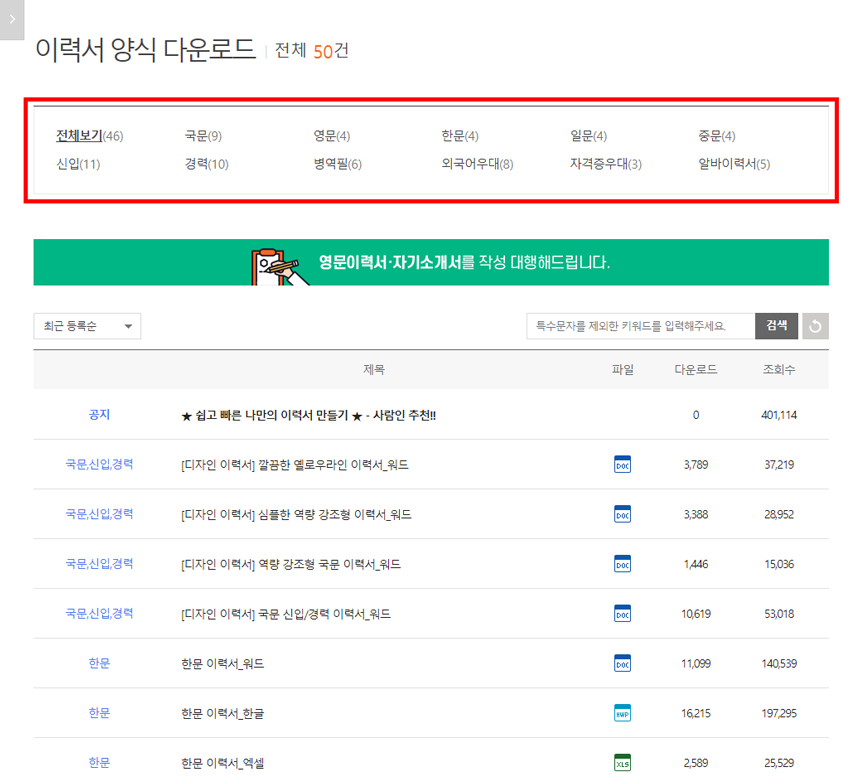Open 역량 강조형 국문 이력서_워드 post

pos(291,564)
